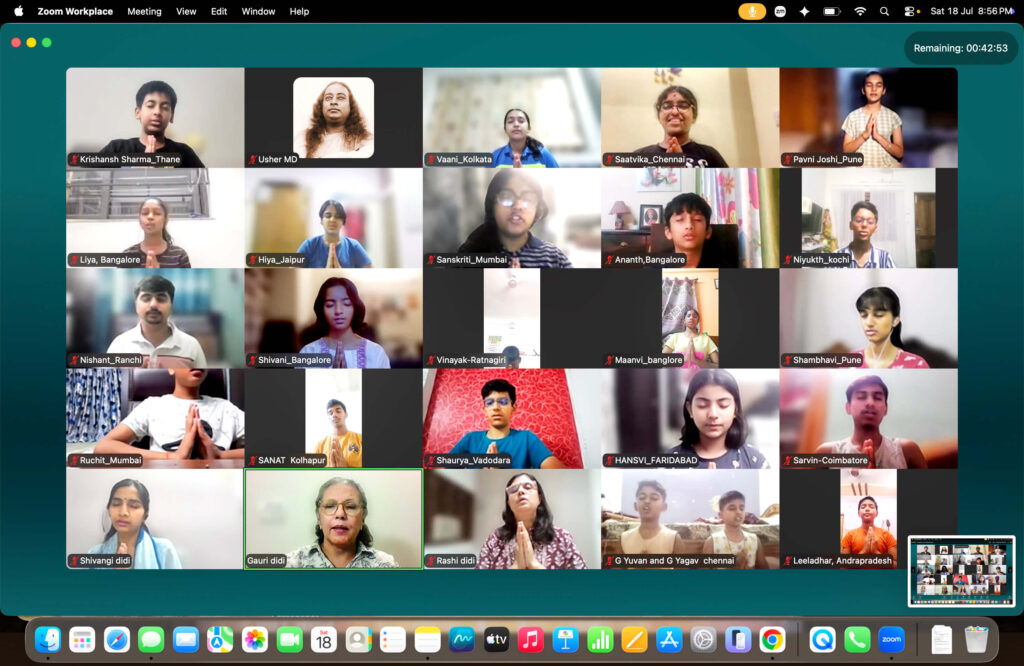This screenshot has width=1024, height=666.
Task: Click the date and time in menu bar
Action: click(x=971, y=11)
